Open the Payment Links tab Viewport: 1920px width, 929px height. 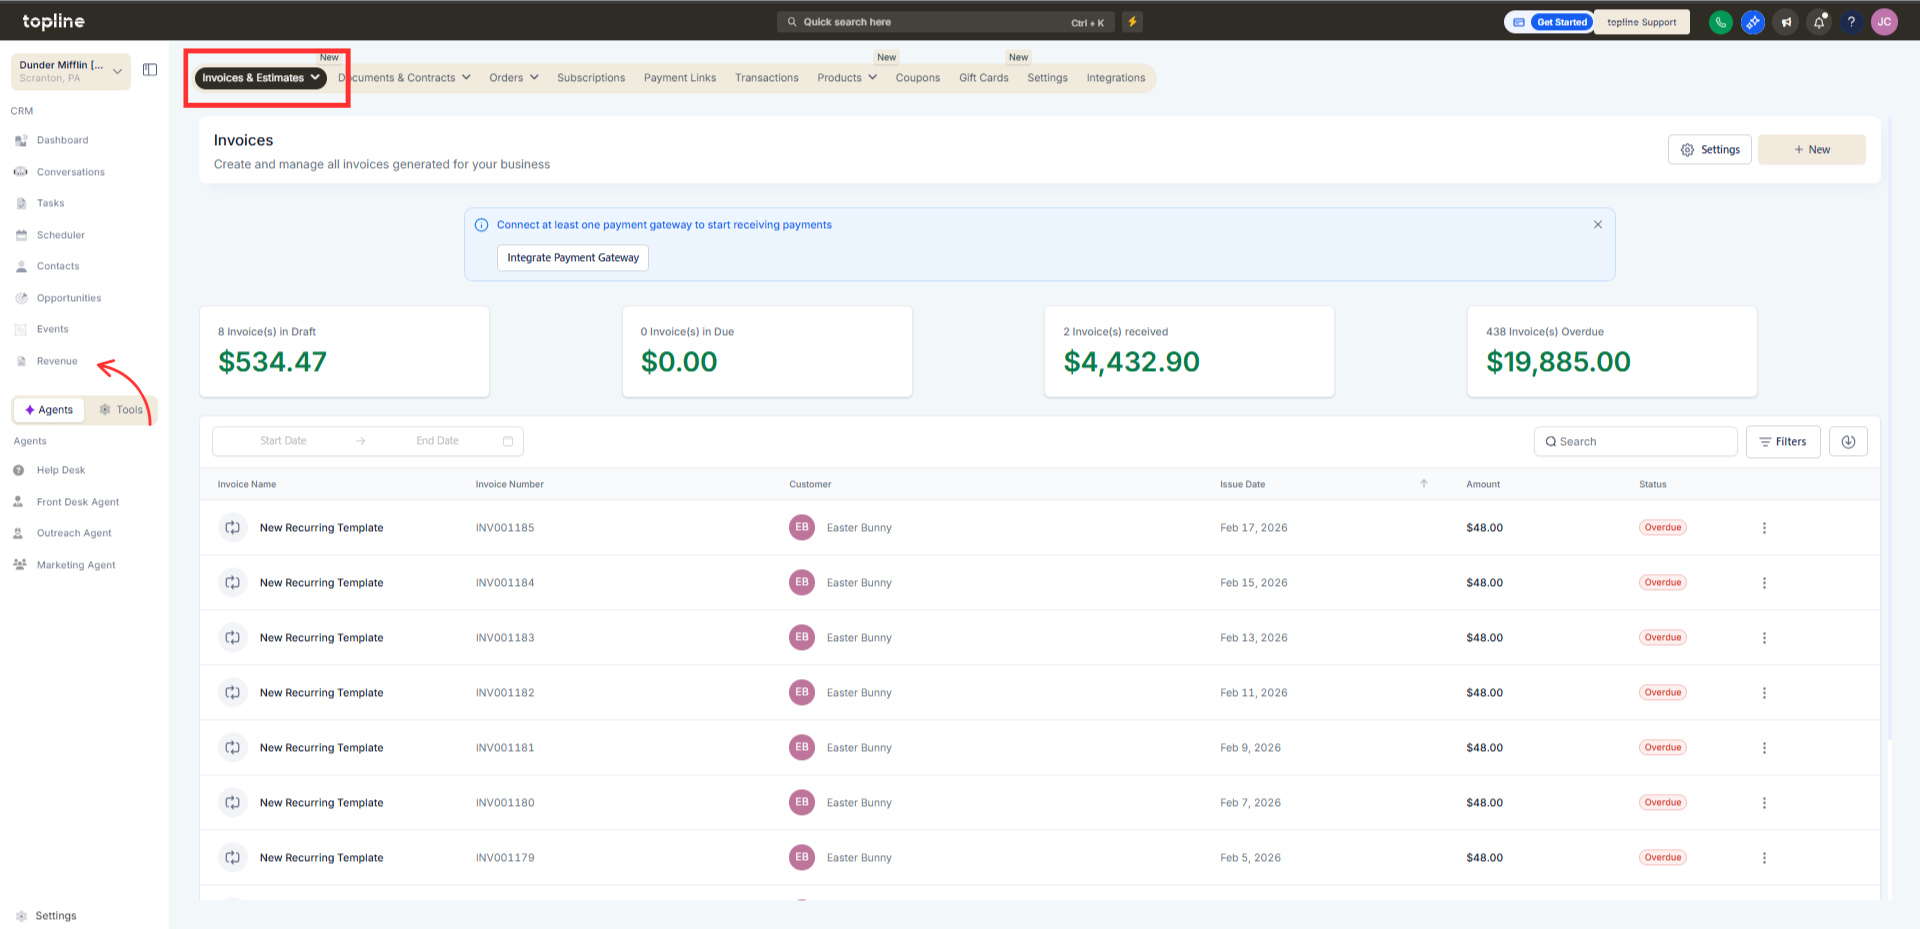[680, 78]
